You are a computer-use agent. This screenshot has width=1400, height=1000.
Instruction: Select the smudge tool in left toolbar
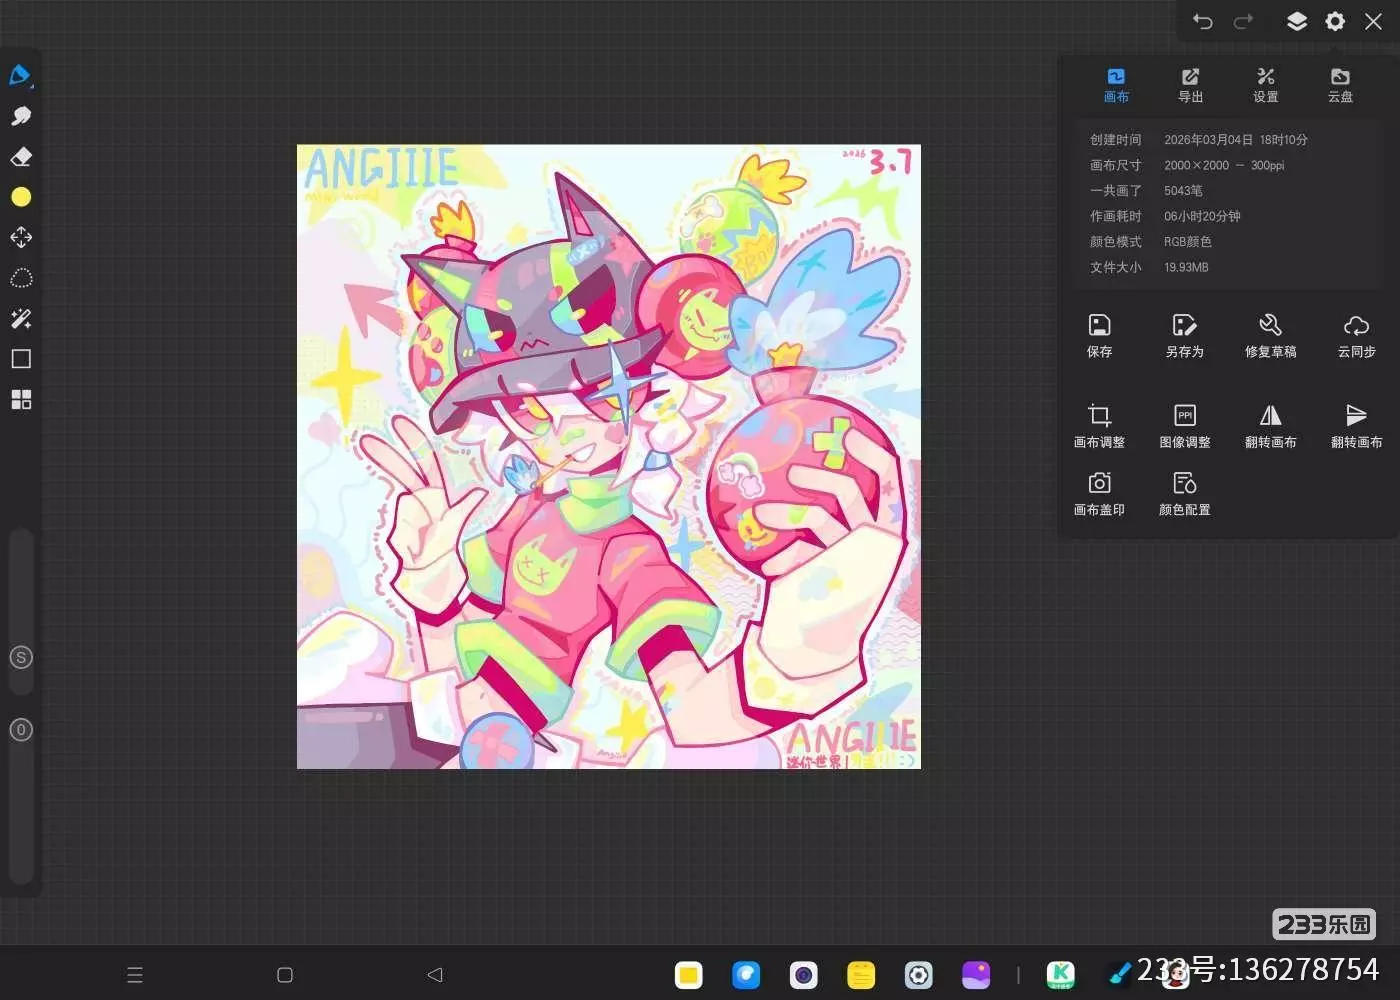click(21, 116)
